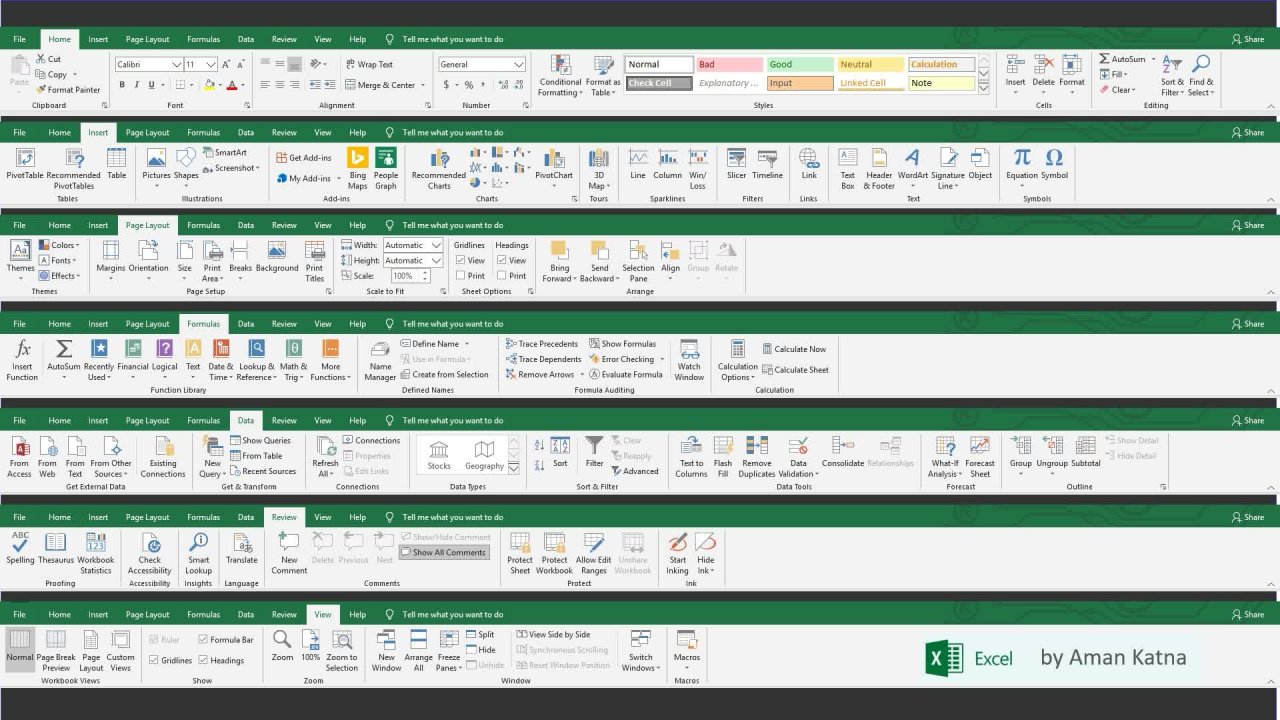
Task: Open Bing Maps add-in
Action: tap(358, 168)
